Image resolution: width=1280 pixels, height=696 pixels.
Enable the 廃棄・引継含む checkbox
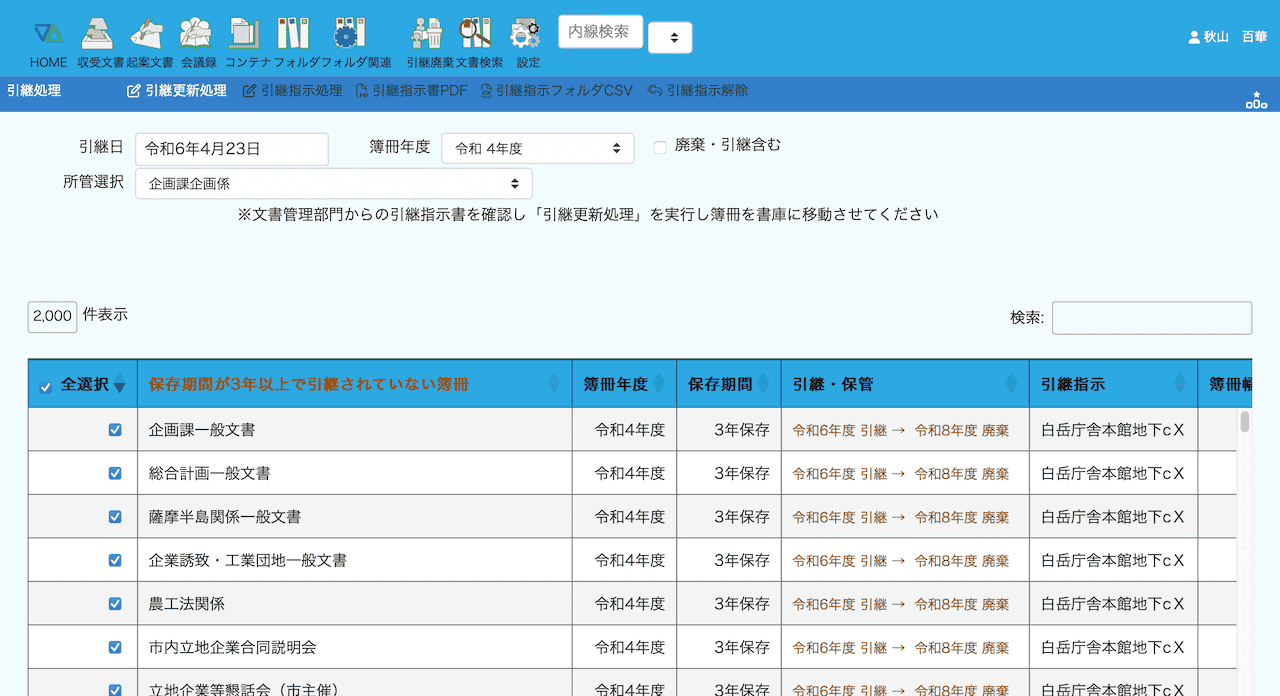pos(660,147)
